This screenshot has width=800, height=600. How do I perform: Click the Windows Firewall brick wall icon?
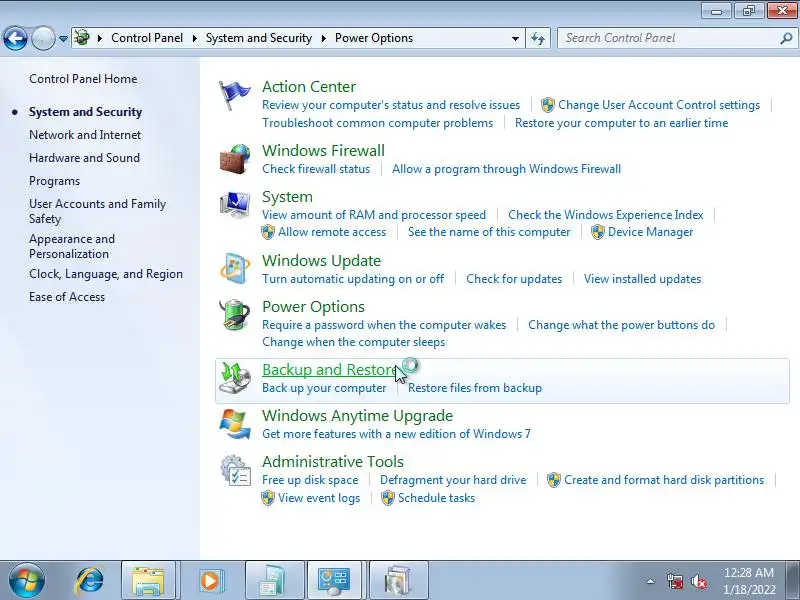(x=235, y=159)
